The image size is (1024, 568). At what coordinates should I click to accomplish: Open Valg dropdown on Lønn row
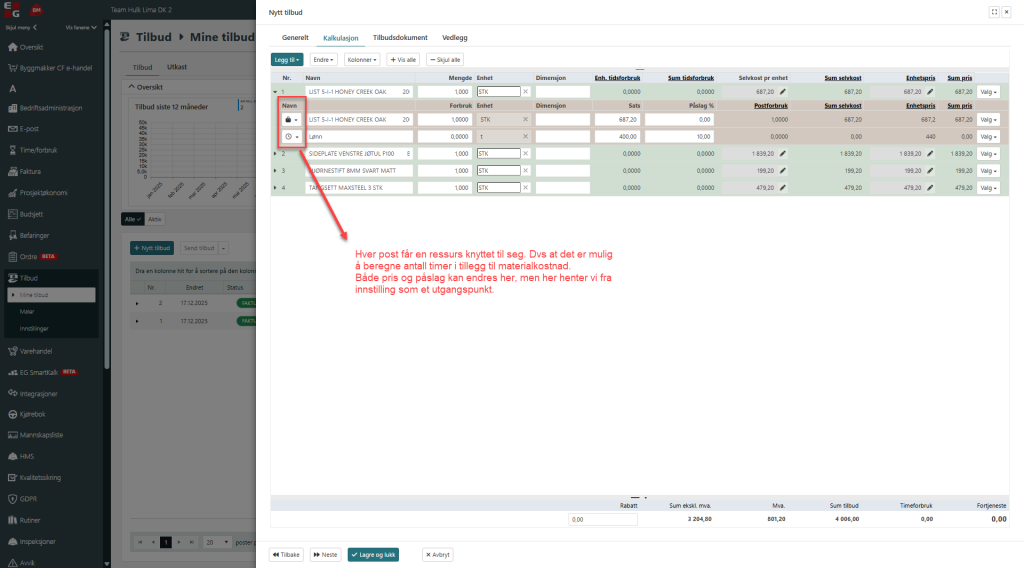tap(988, 136)
